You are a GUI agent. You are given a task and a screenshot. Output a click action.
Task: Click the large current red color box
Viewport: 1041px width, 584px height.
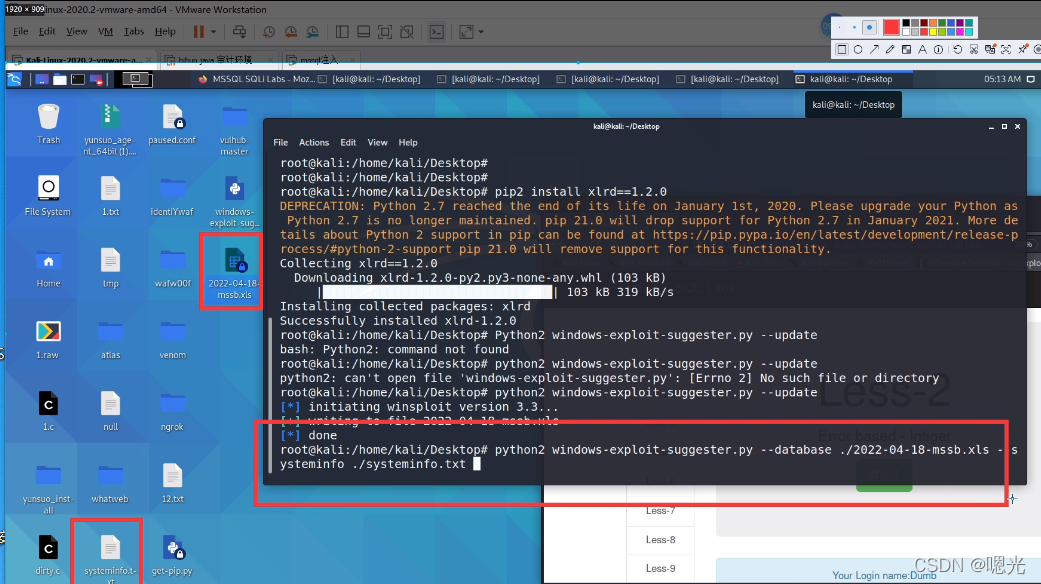tap(892, 27)
